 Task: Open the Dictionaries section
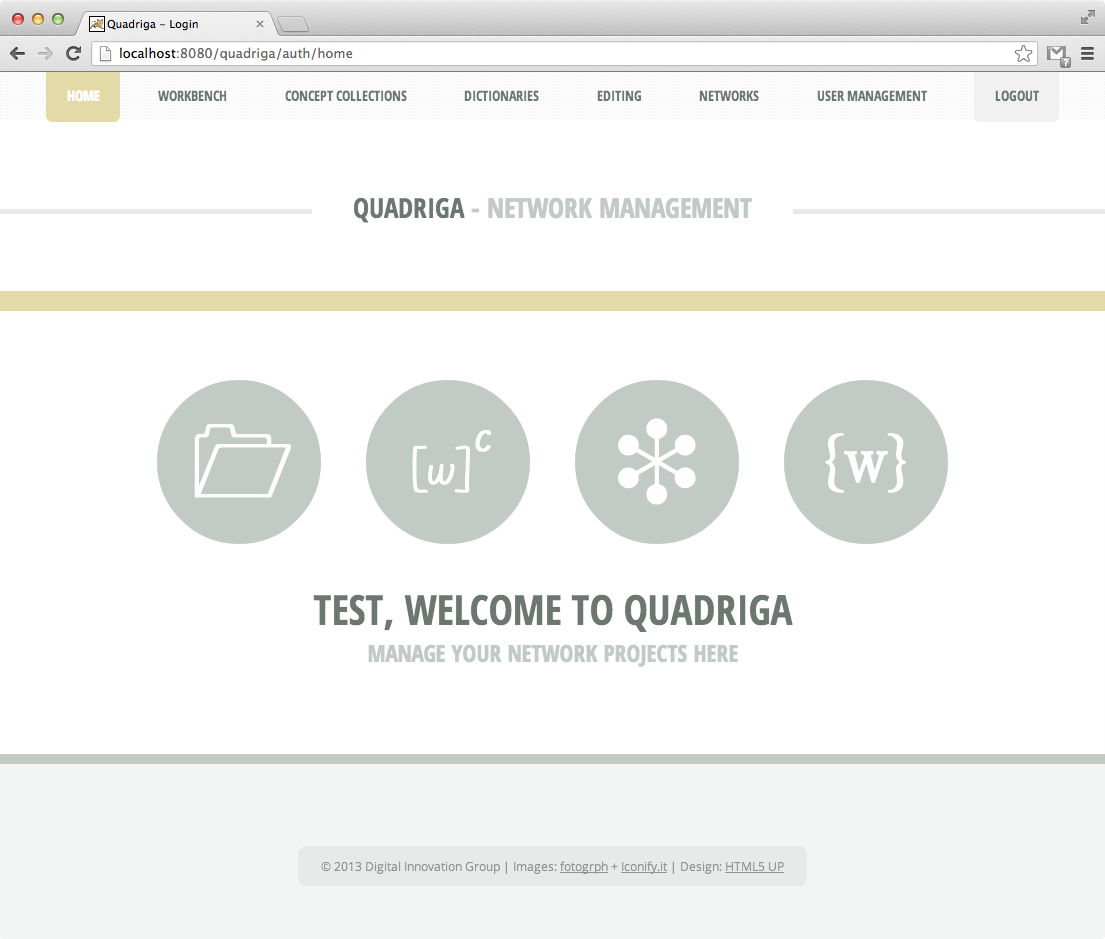501,96
